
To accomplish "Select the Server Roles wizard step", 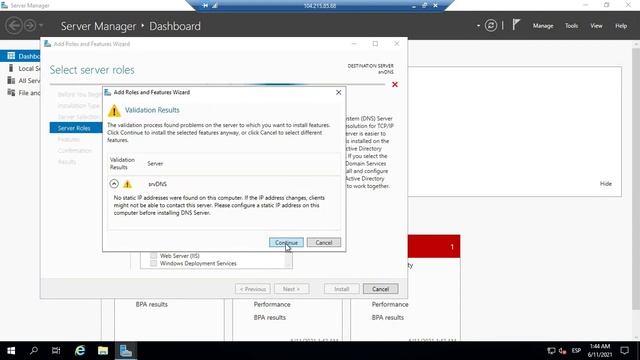I will pos(76,128).
